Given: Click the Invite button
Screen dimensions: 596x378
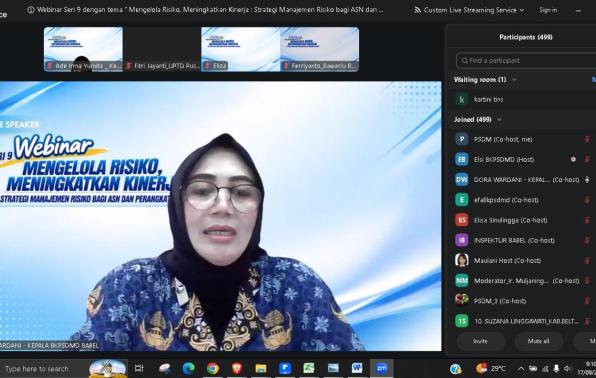Looking at the screenshot, I should (480, 341).
